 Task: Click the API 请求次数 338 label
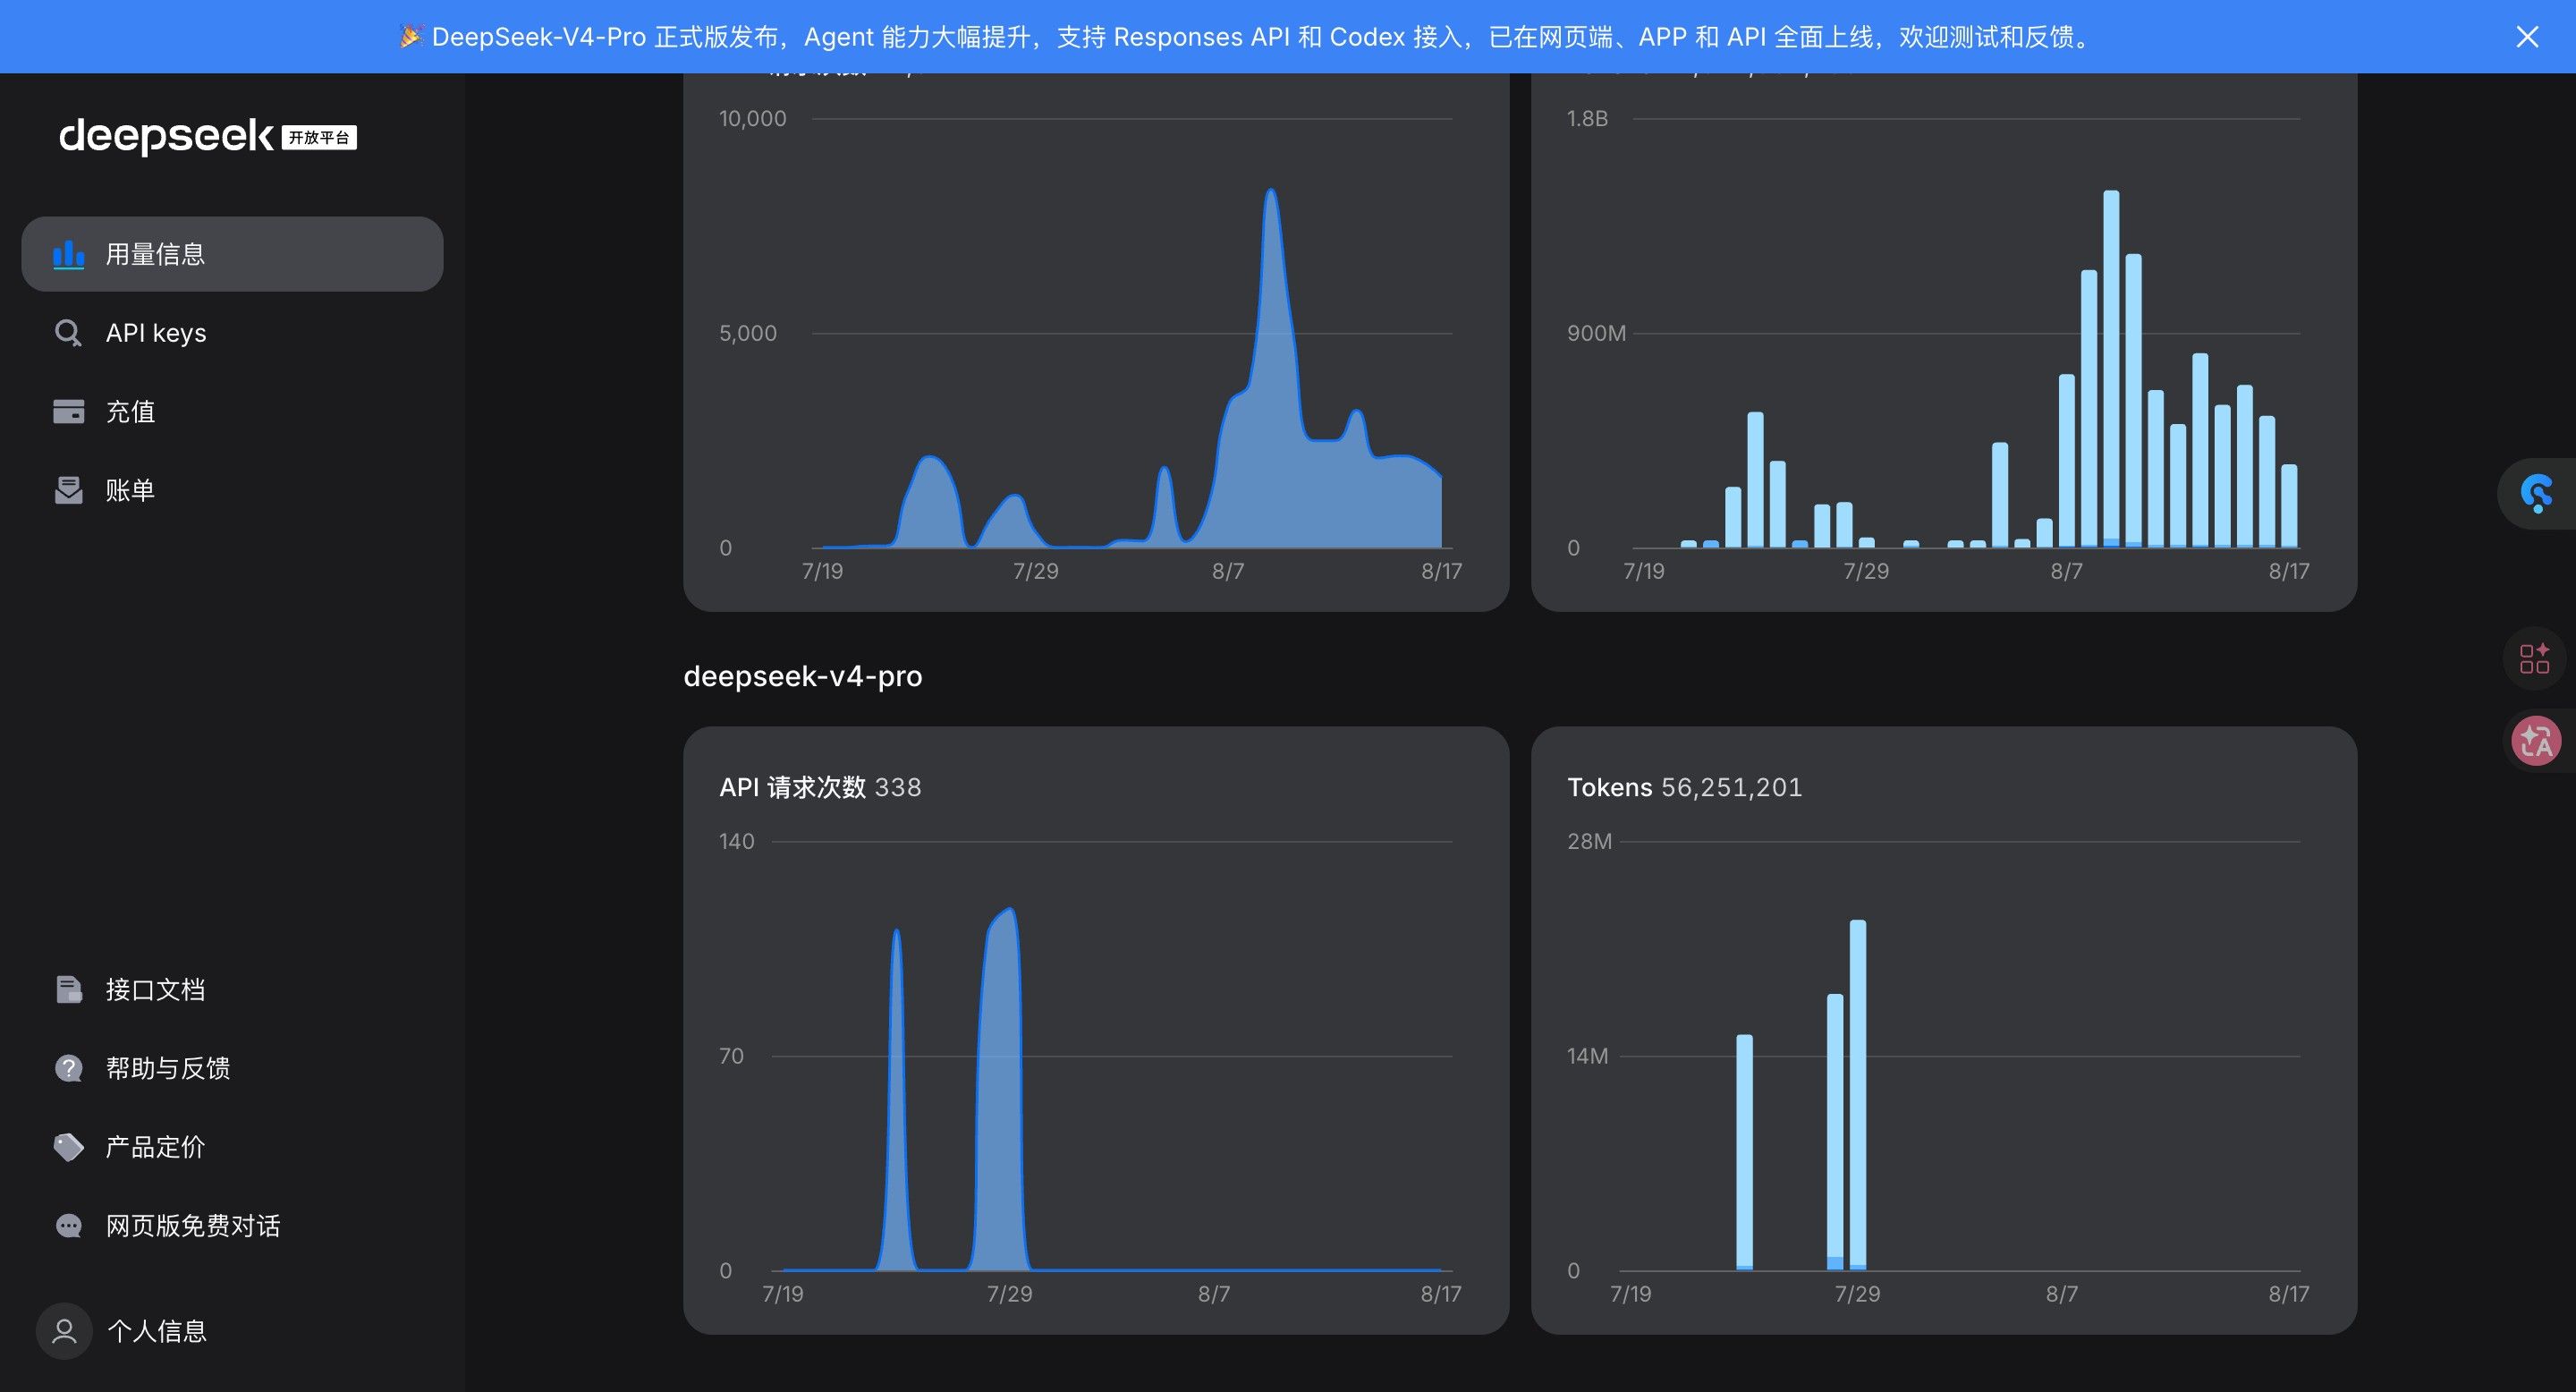pos(820,787)
